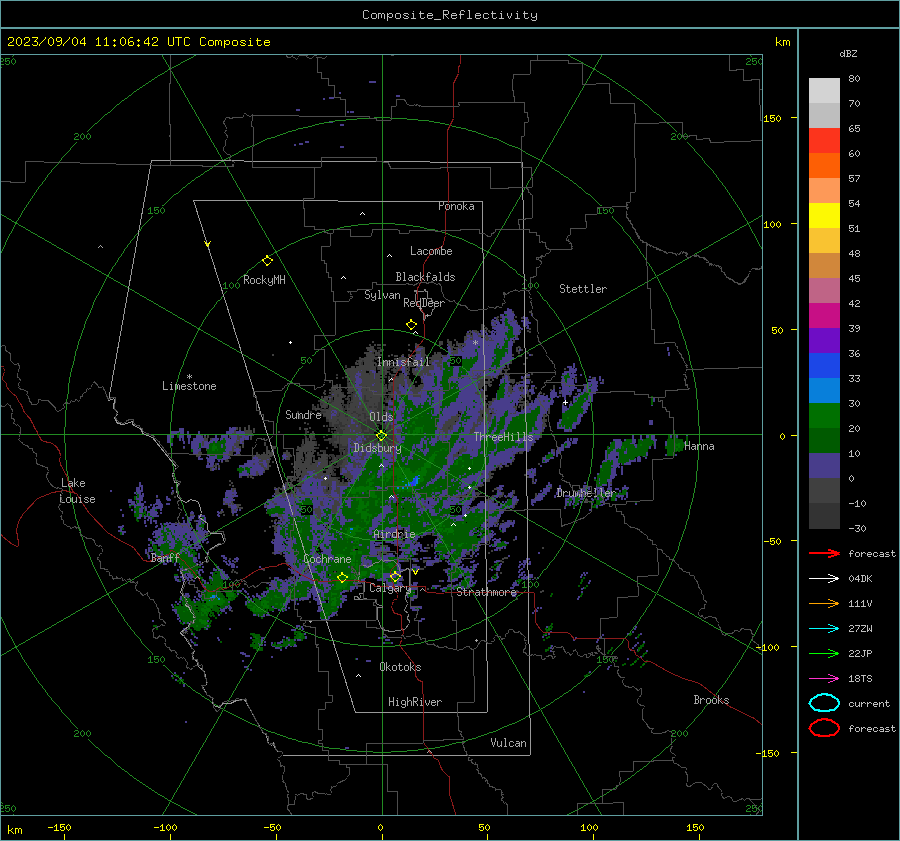Click the Drumheller label

tap(586, 493)
